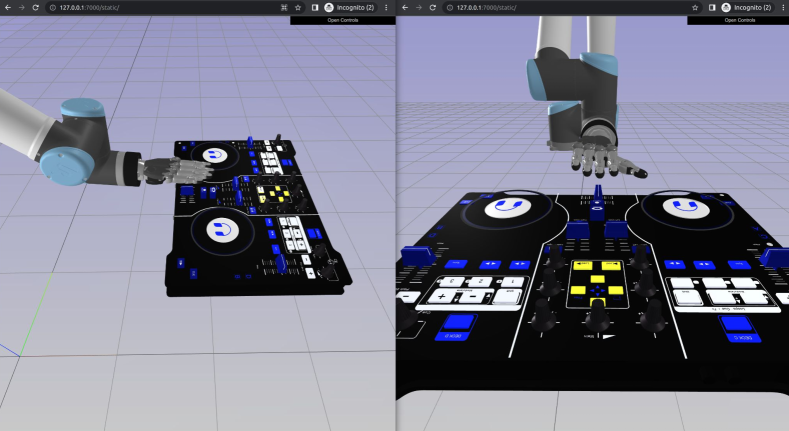Bookmark the page in the left window

click(298, 8)
